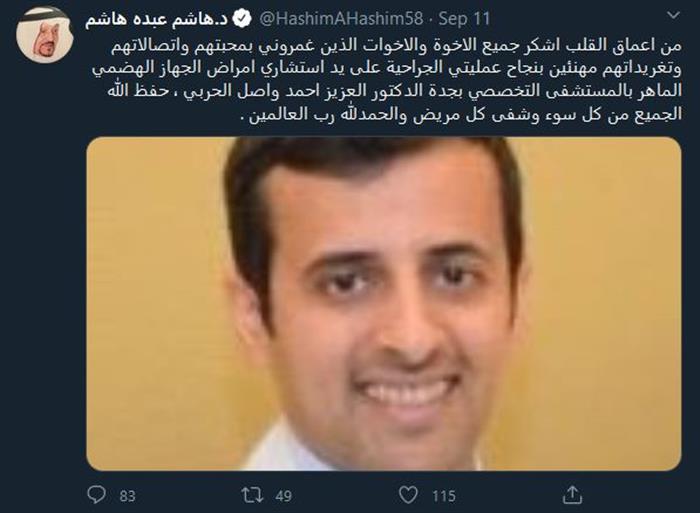The height and width of the screenshot is (513, 700).
Task: Click the tweet line starting من اعماق القلب
Action: (396, 46)
